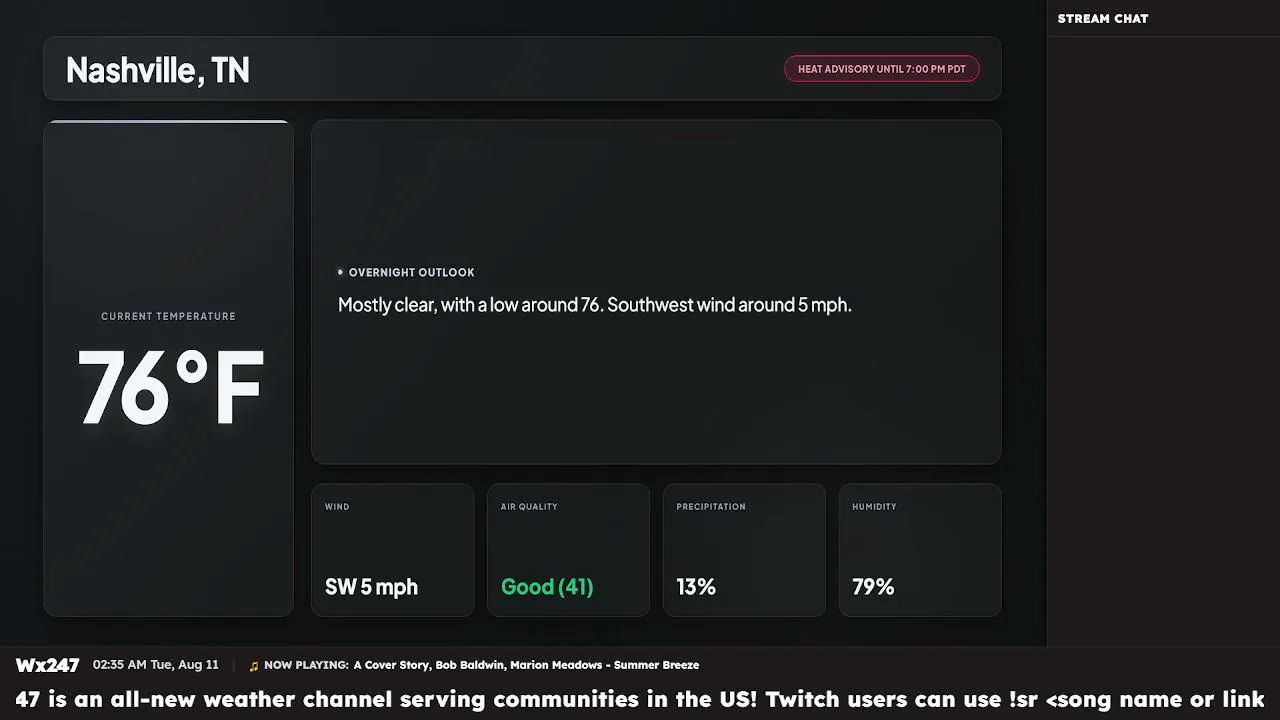Click the 02:35 AM Tue, Aug 11 timestamp
1280x720 pixels.
(155, 664)
